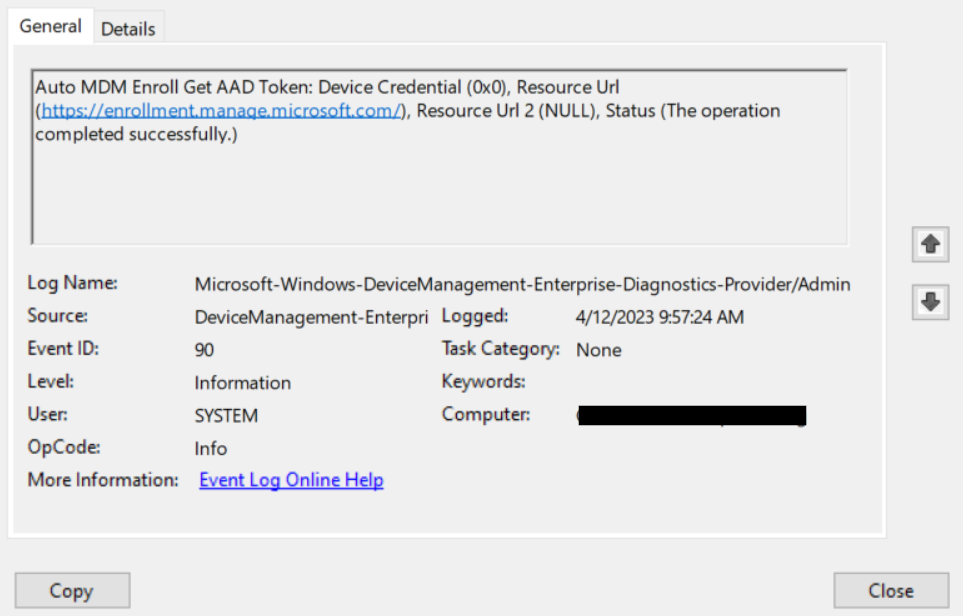Click the Log Name value field

coord(521,284)
